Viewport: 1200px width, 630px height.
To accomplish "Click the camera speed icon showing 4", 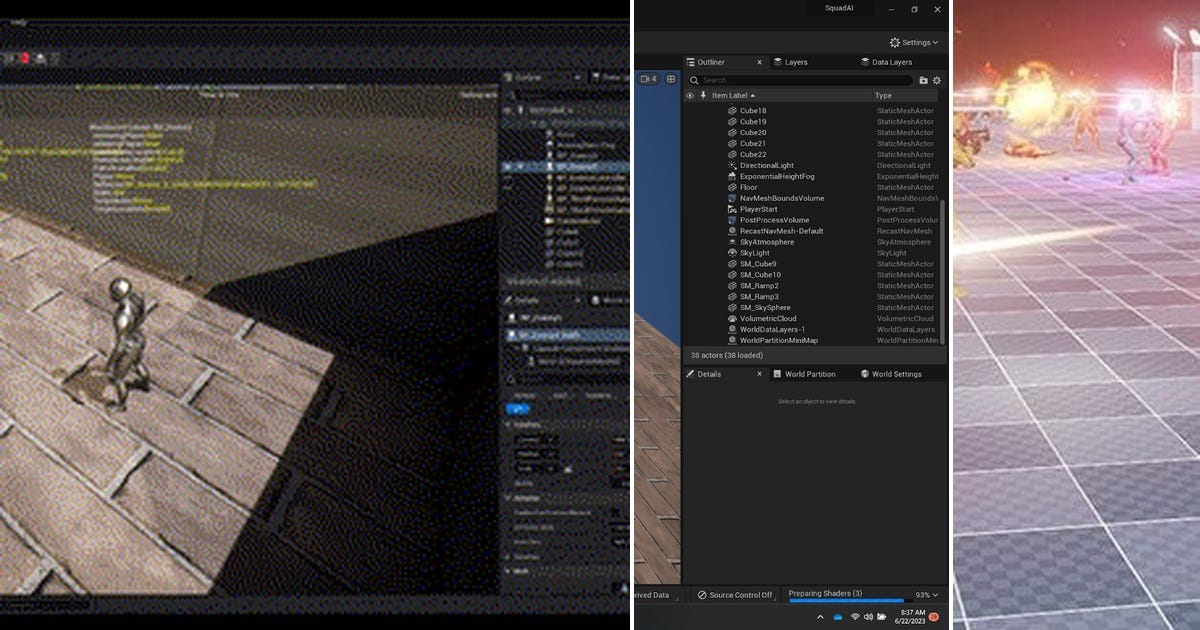I will tap(650, 79).
